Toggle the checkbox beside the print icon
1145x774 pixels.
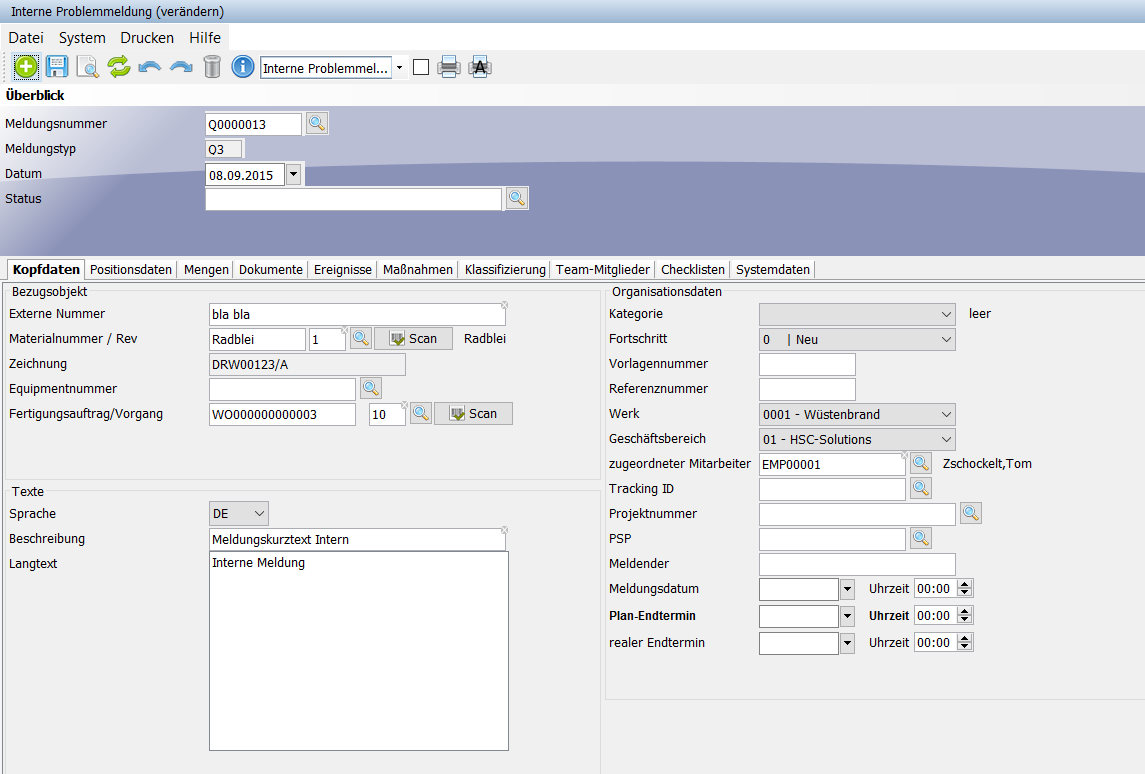[x=421, y=67]
